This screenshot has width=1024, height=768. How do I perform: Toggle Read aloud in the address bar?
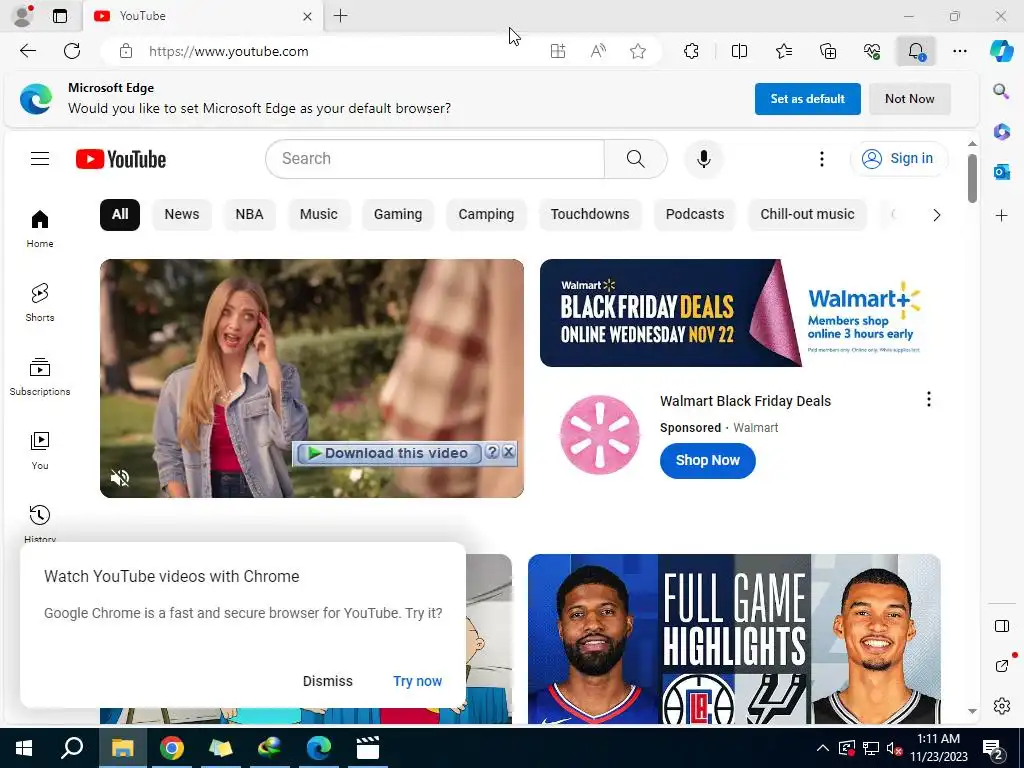pos(598,51)
